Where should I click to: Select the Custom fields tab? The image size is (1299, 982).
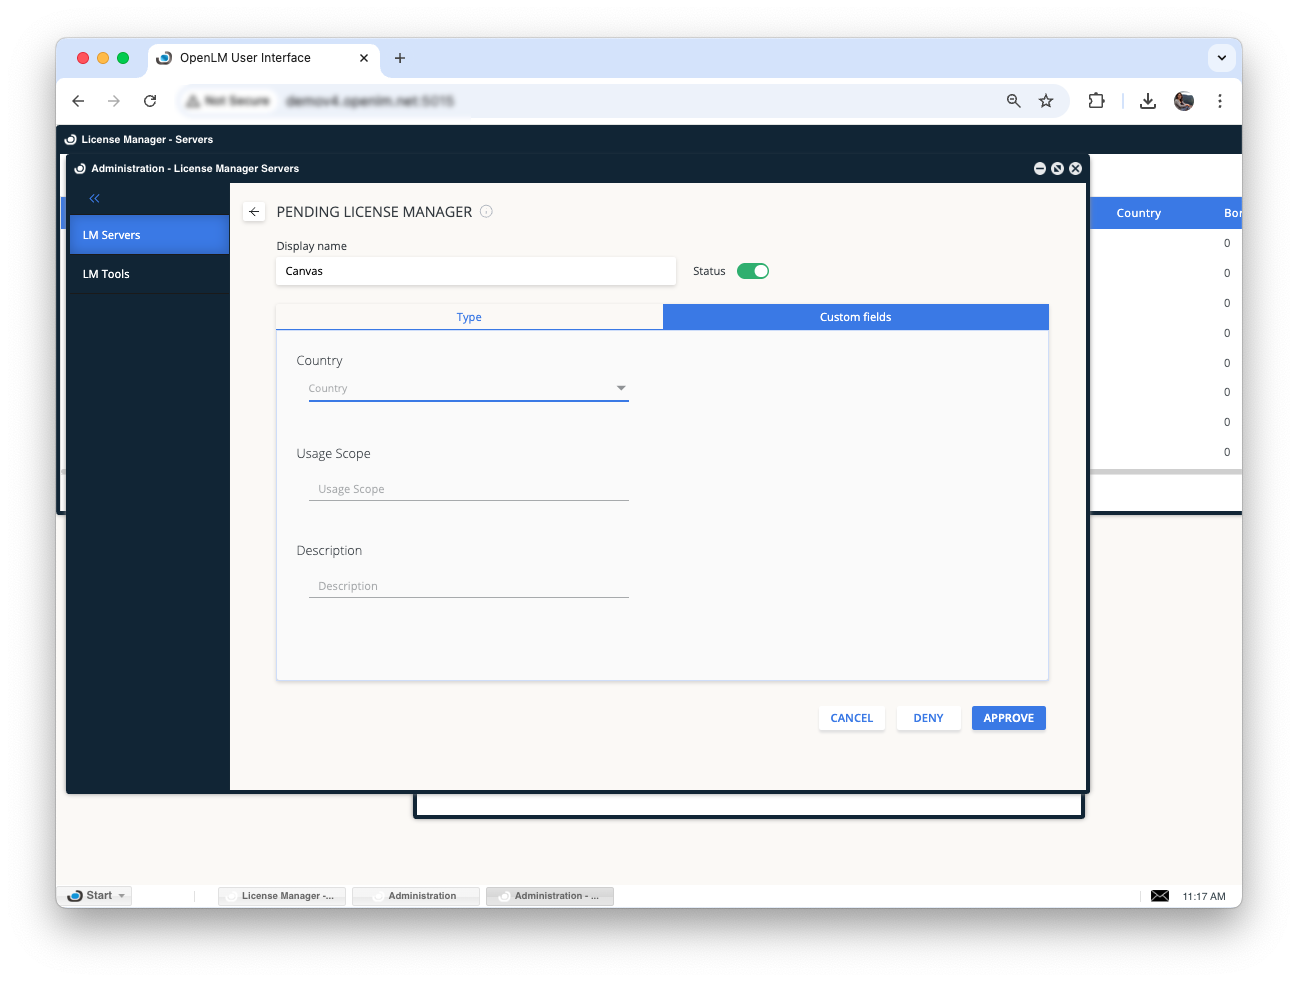click(x=855, y=317)
